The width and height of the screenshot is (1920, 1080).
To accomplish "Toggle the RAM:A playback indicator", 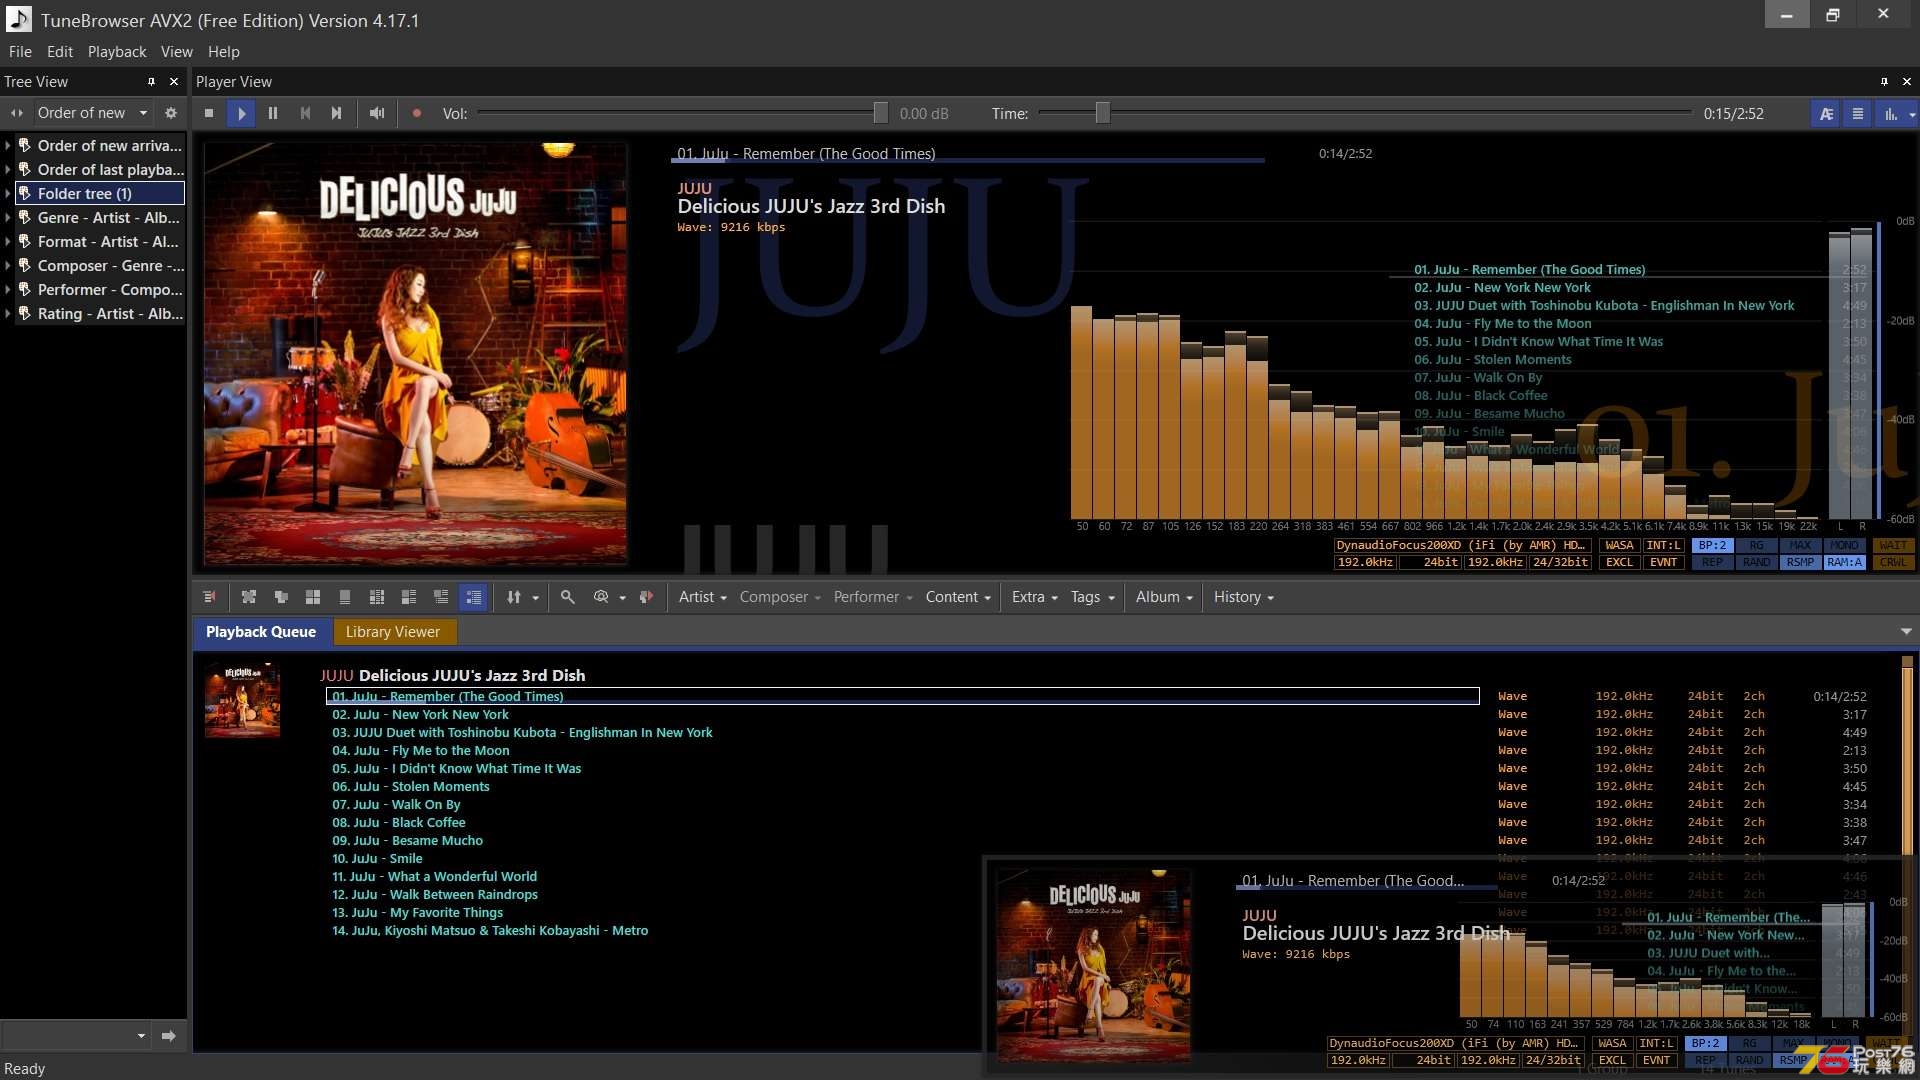I will (x=1844, y=562).
